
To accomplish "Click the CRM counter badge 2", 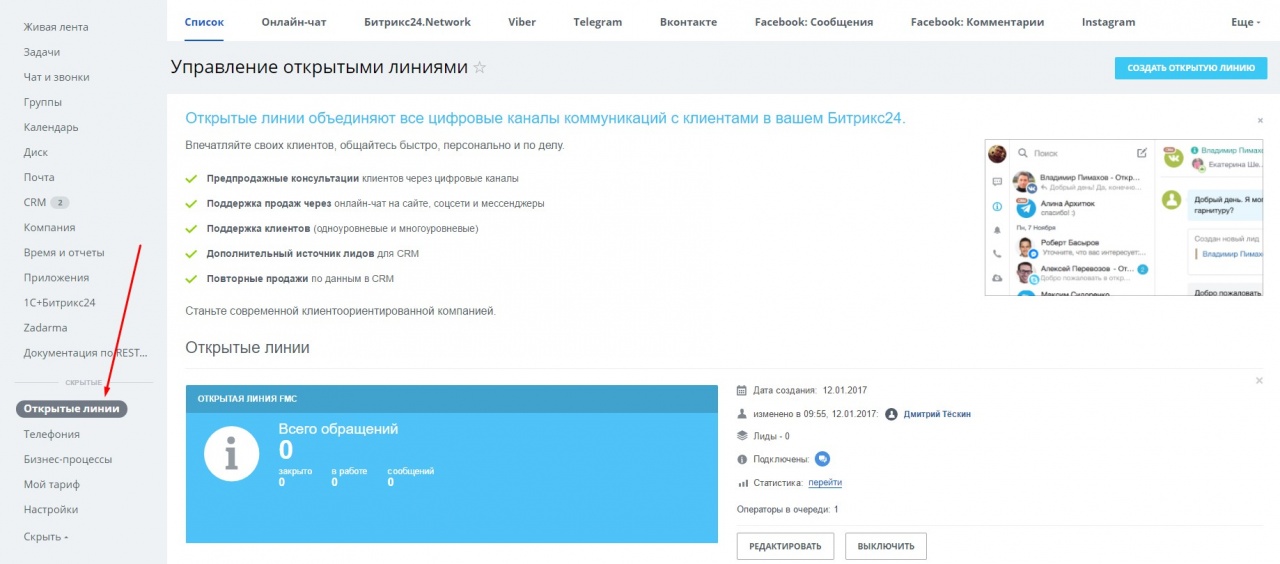I will (x=60, y=202).
